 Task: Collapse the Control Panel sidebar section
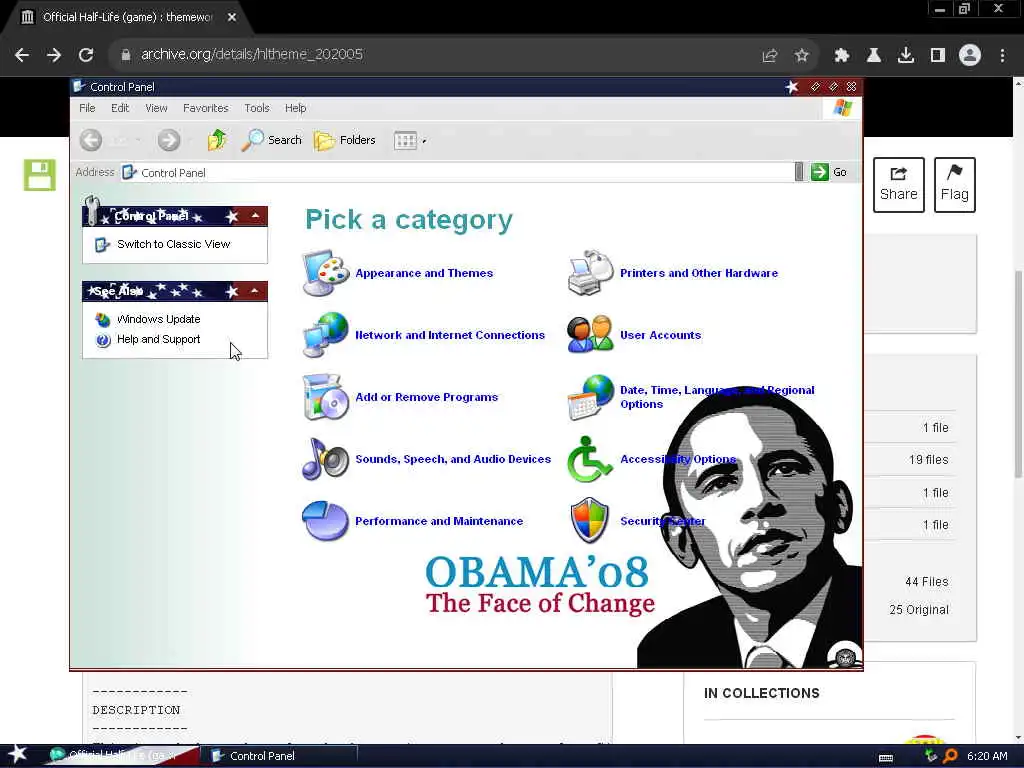(255, 216)
